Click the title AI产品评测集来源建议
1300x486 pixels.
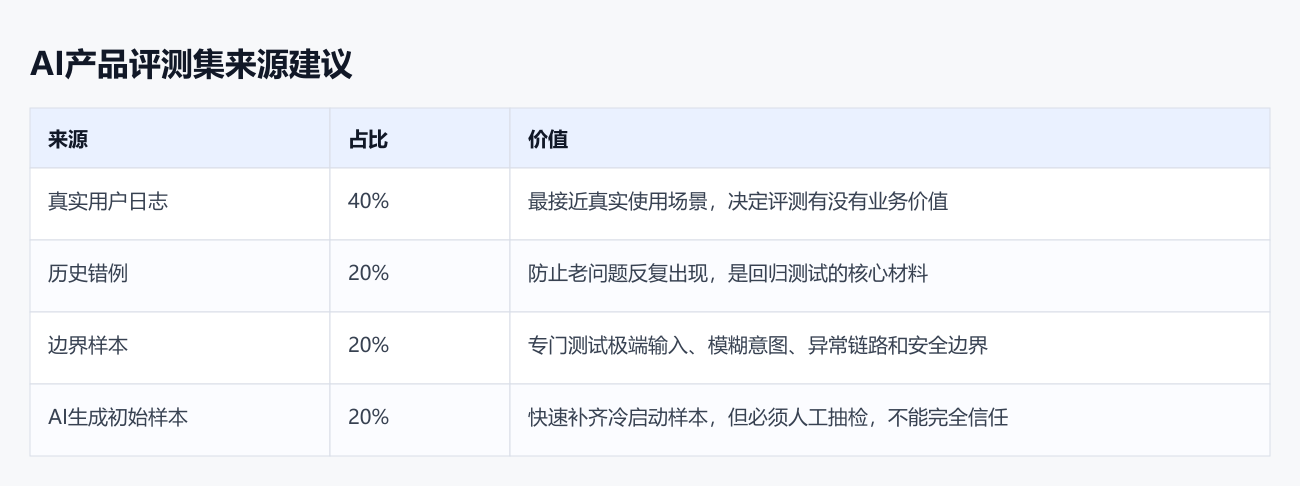[x=192, y=66]
